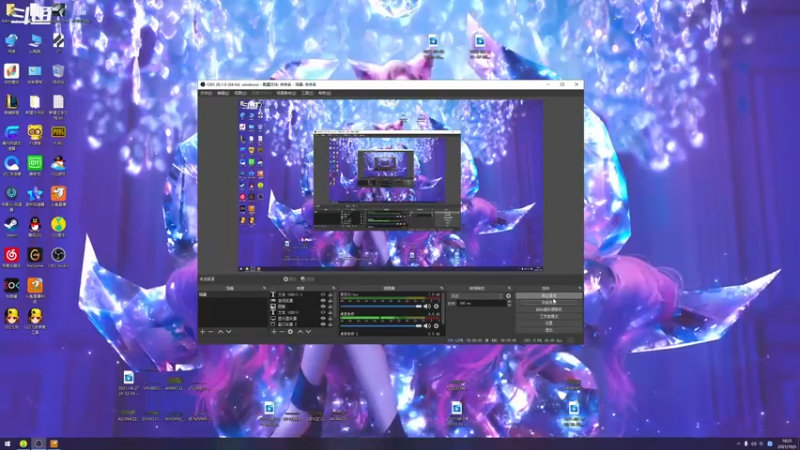Open the Tools menu in OBS
The width and height of the screenshot is (800, 450).
point(307,93)
